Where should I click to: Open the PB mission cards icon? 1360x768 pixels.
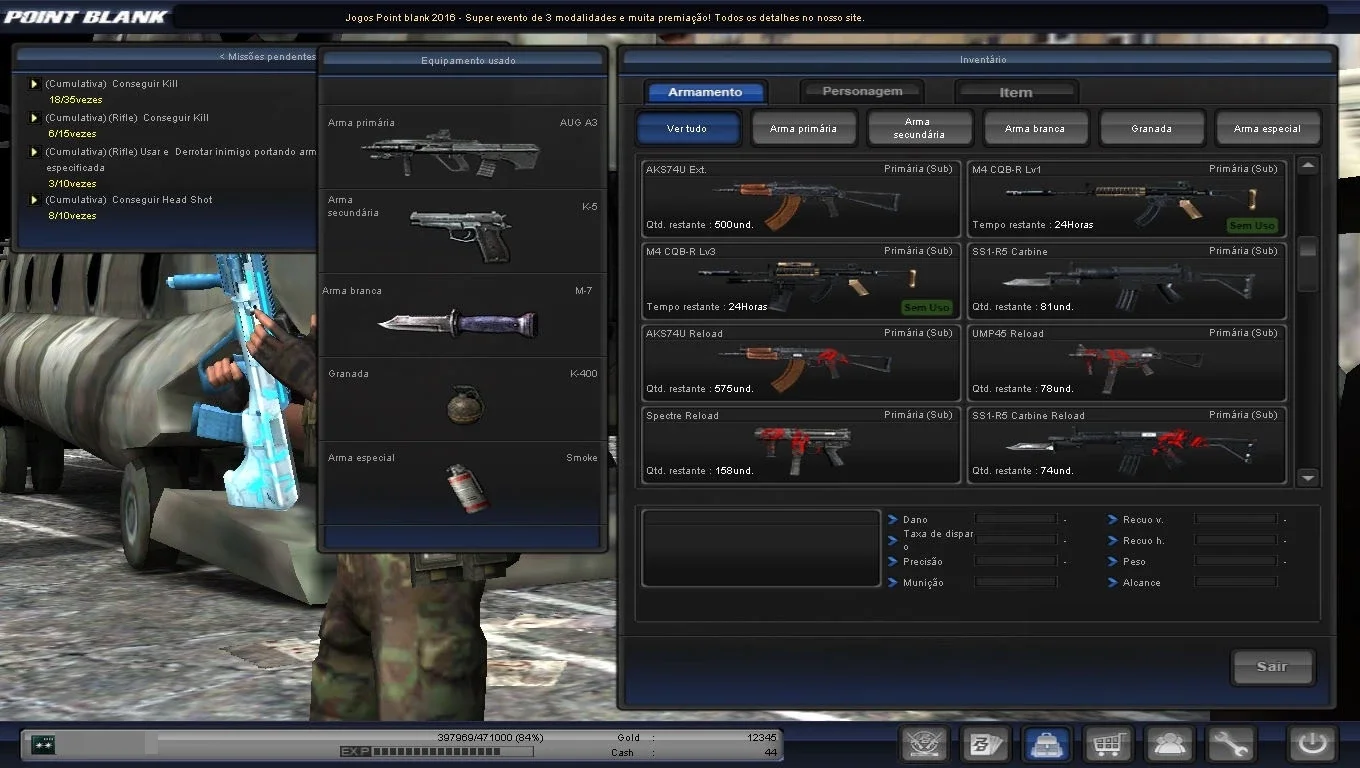(x=985, y=744)
